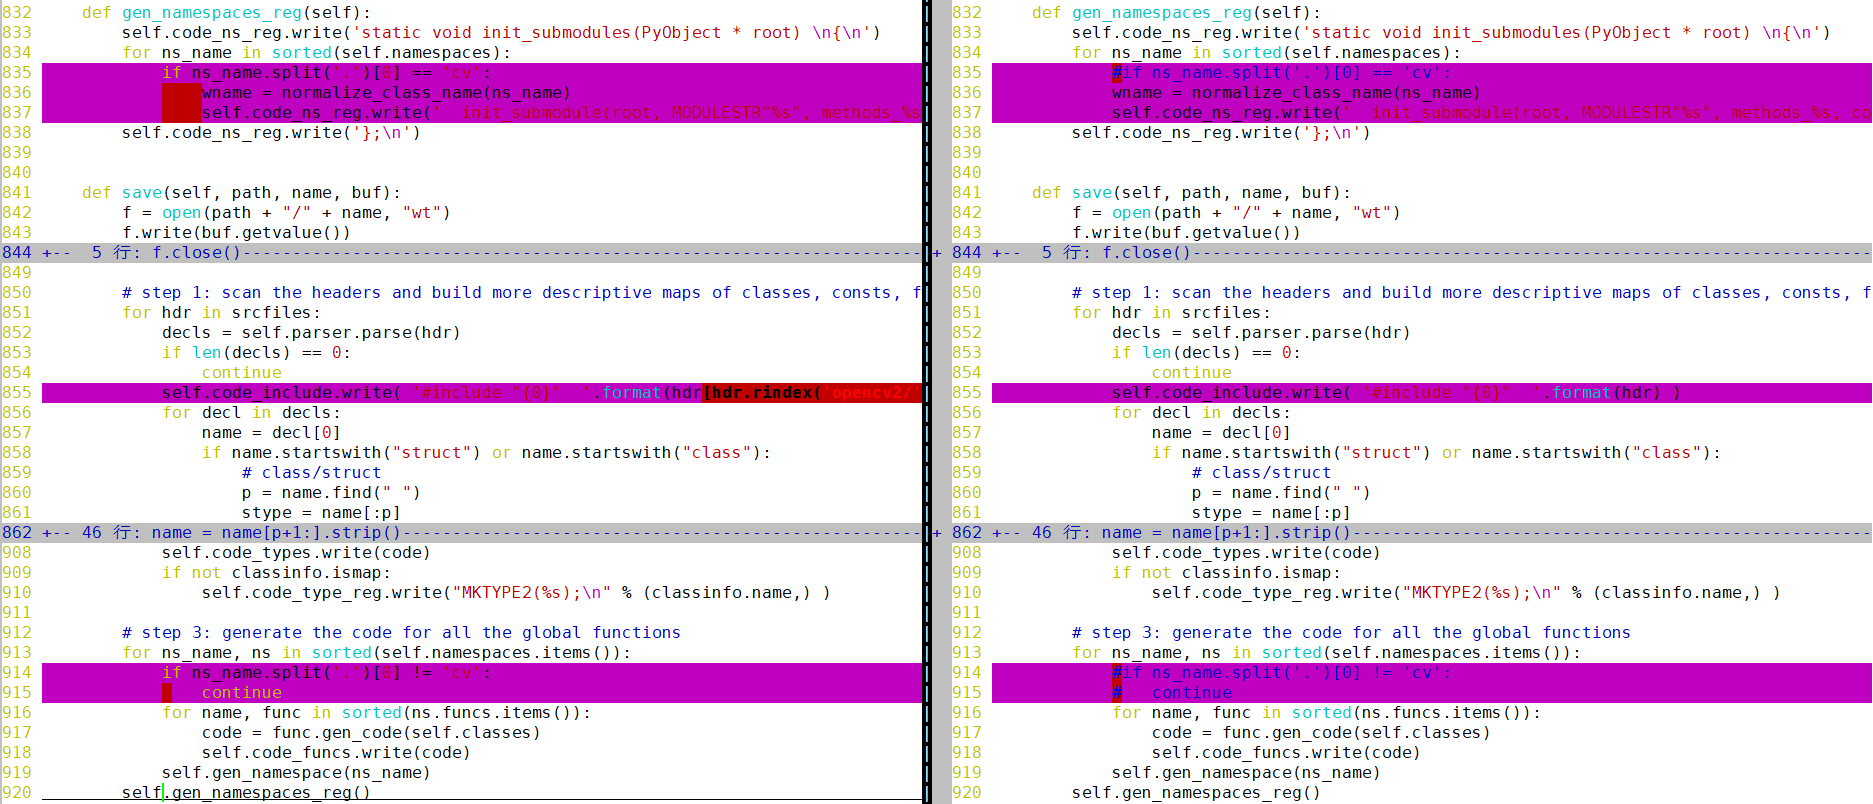Click 'def save(self, path, name, buf):' in left pane

click(241, 193)
